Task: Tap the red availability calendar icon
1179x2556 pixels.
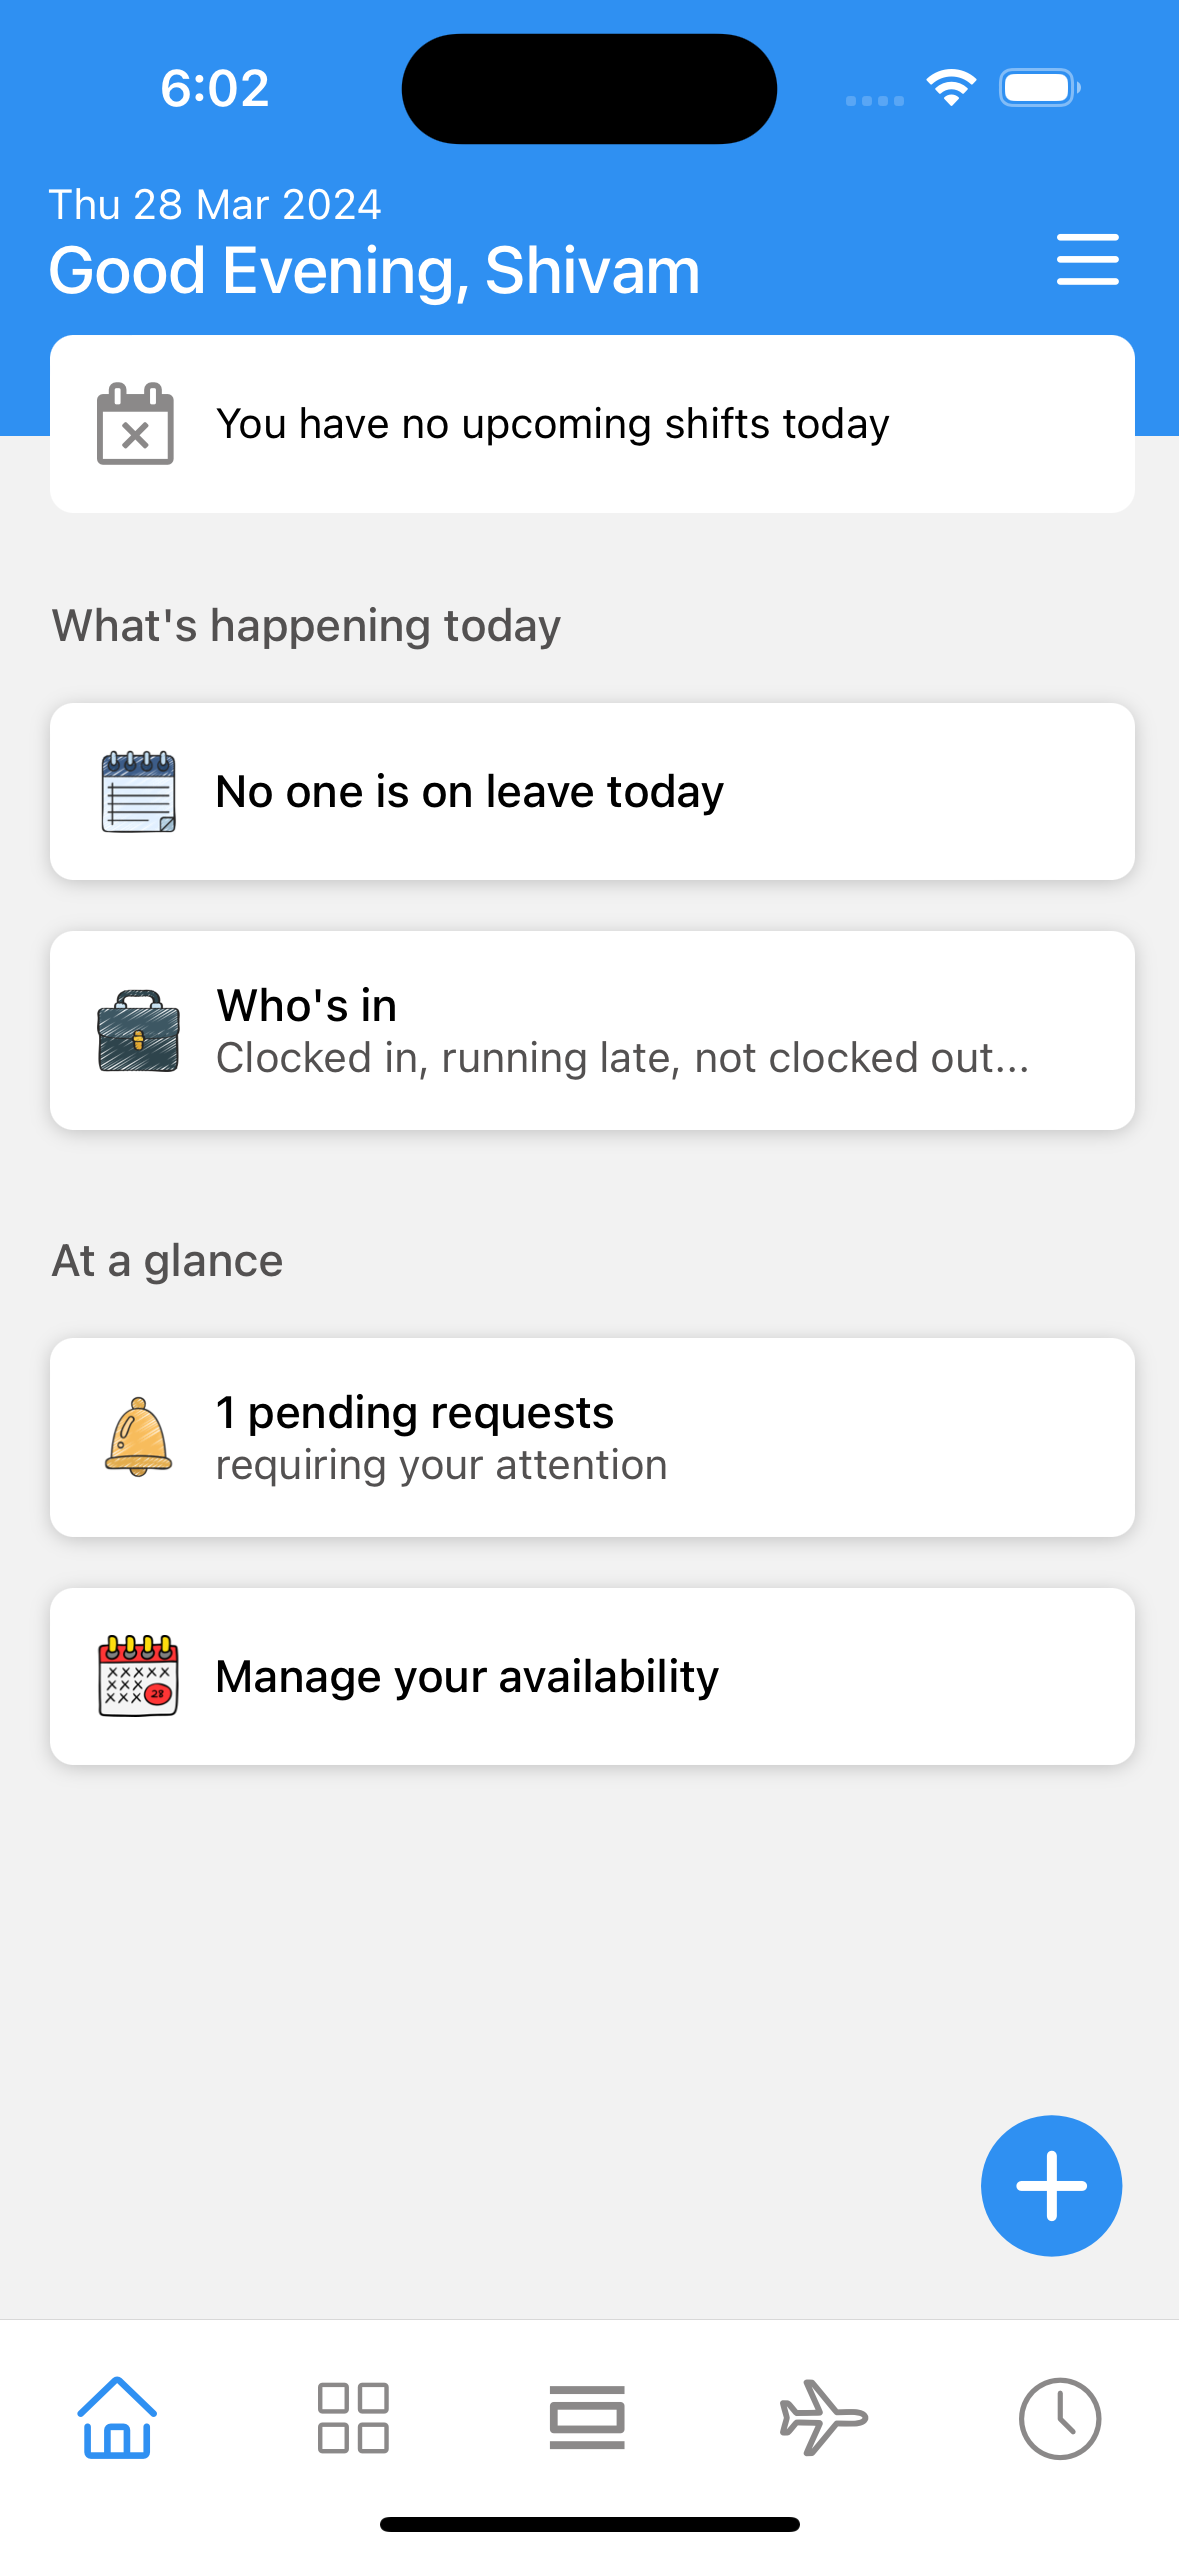Action: pos(138,1676)
